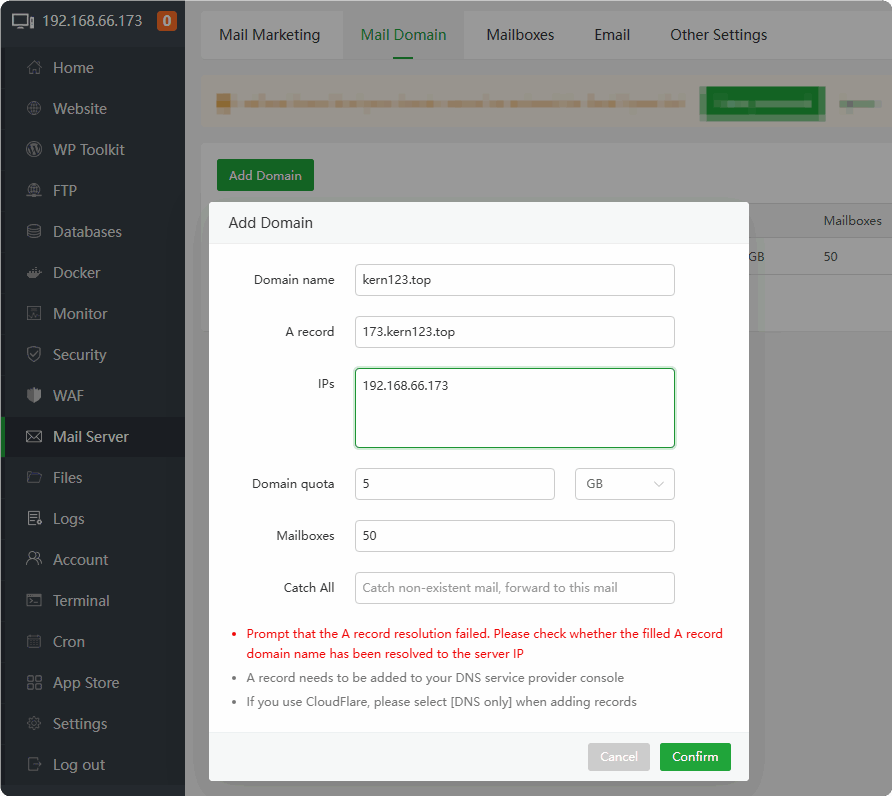Click the Home icon in sidebar

34,68
